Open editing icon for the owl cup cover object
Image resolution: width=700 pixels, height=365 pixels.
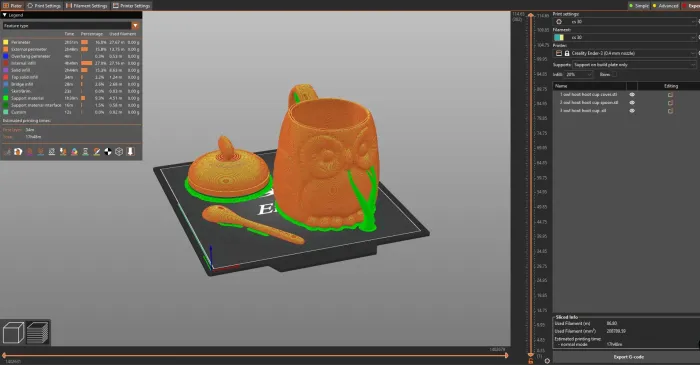pos(670,95)
